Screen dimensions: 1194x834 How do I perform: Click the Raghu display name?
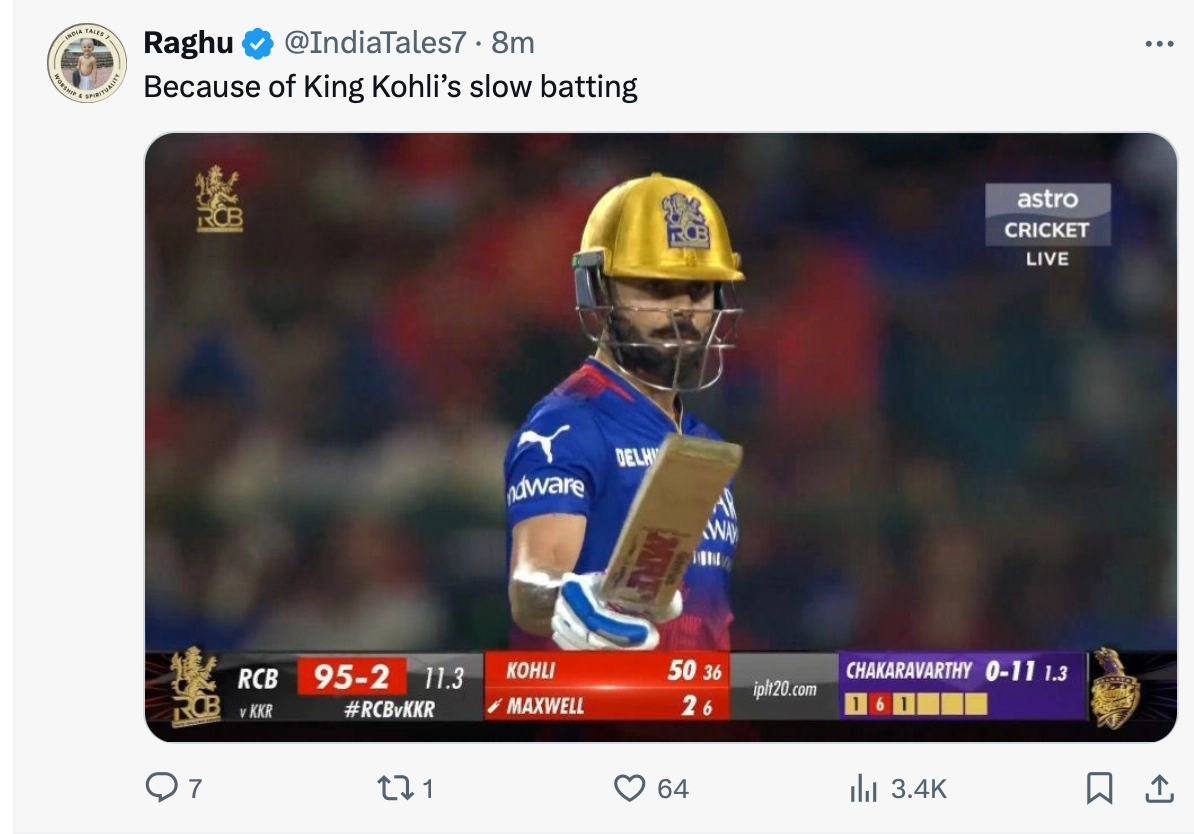[x=189, y=43]
